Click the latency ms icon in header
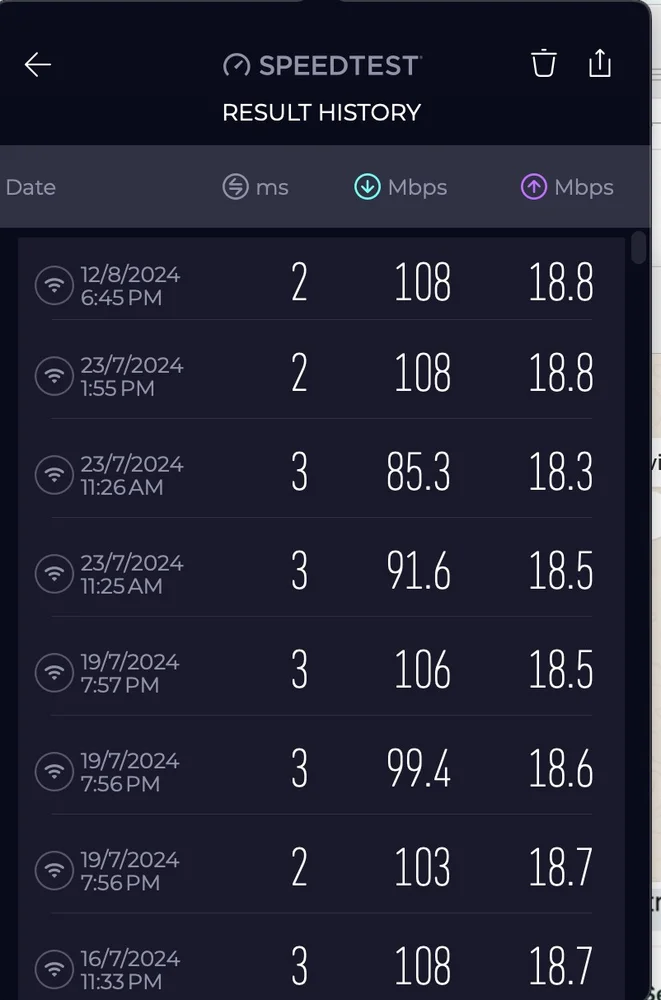 click(233, 186)
